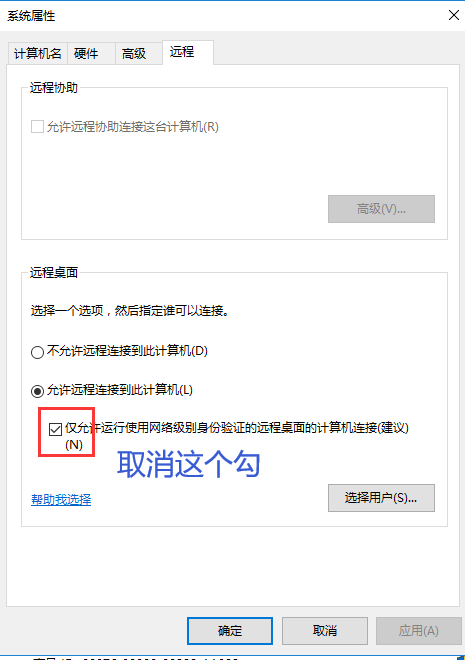
Task: Open the 帮助我选择 help link
Action: pos(61,500)
